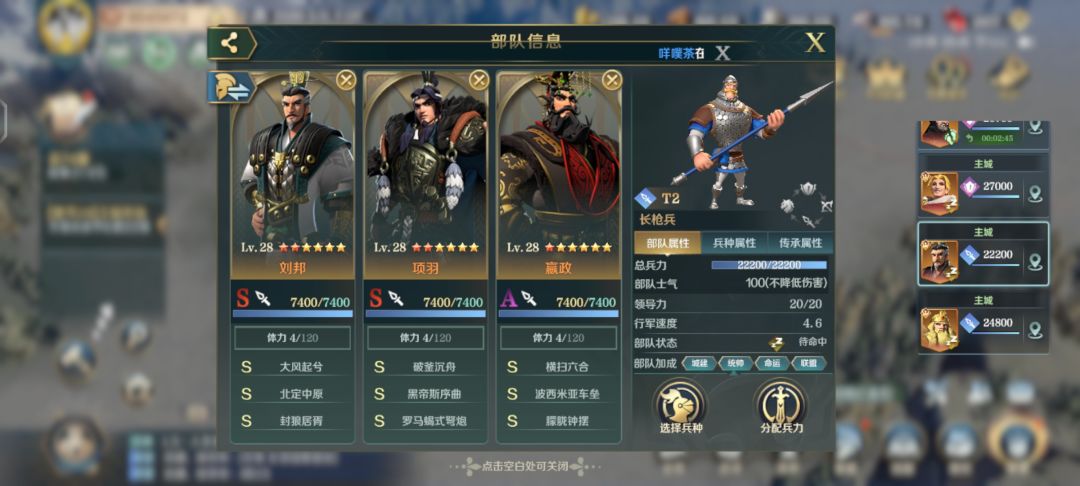The height and width of the screenshot is (486, 1080).
Task: Remove 刘邦 with the X badge
Action: [x=346, y=81]
